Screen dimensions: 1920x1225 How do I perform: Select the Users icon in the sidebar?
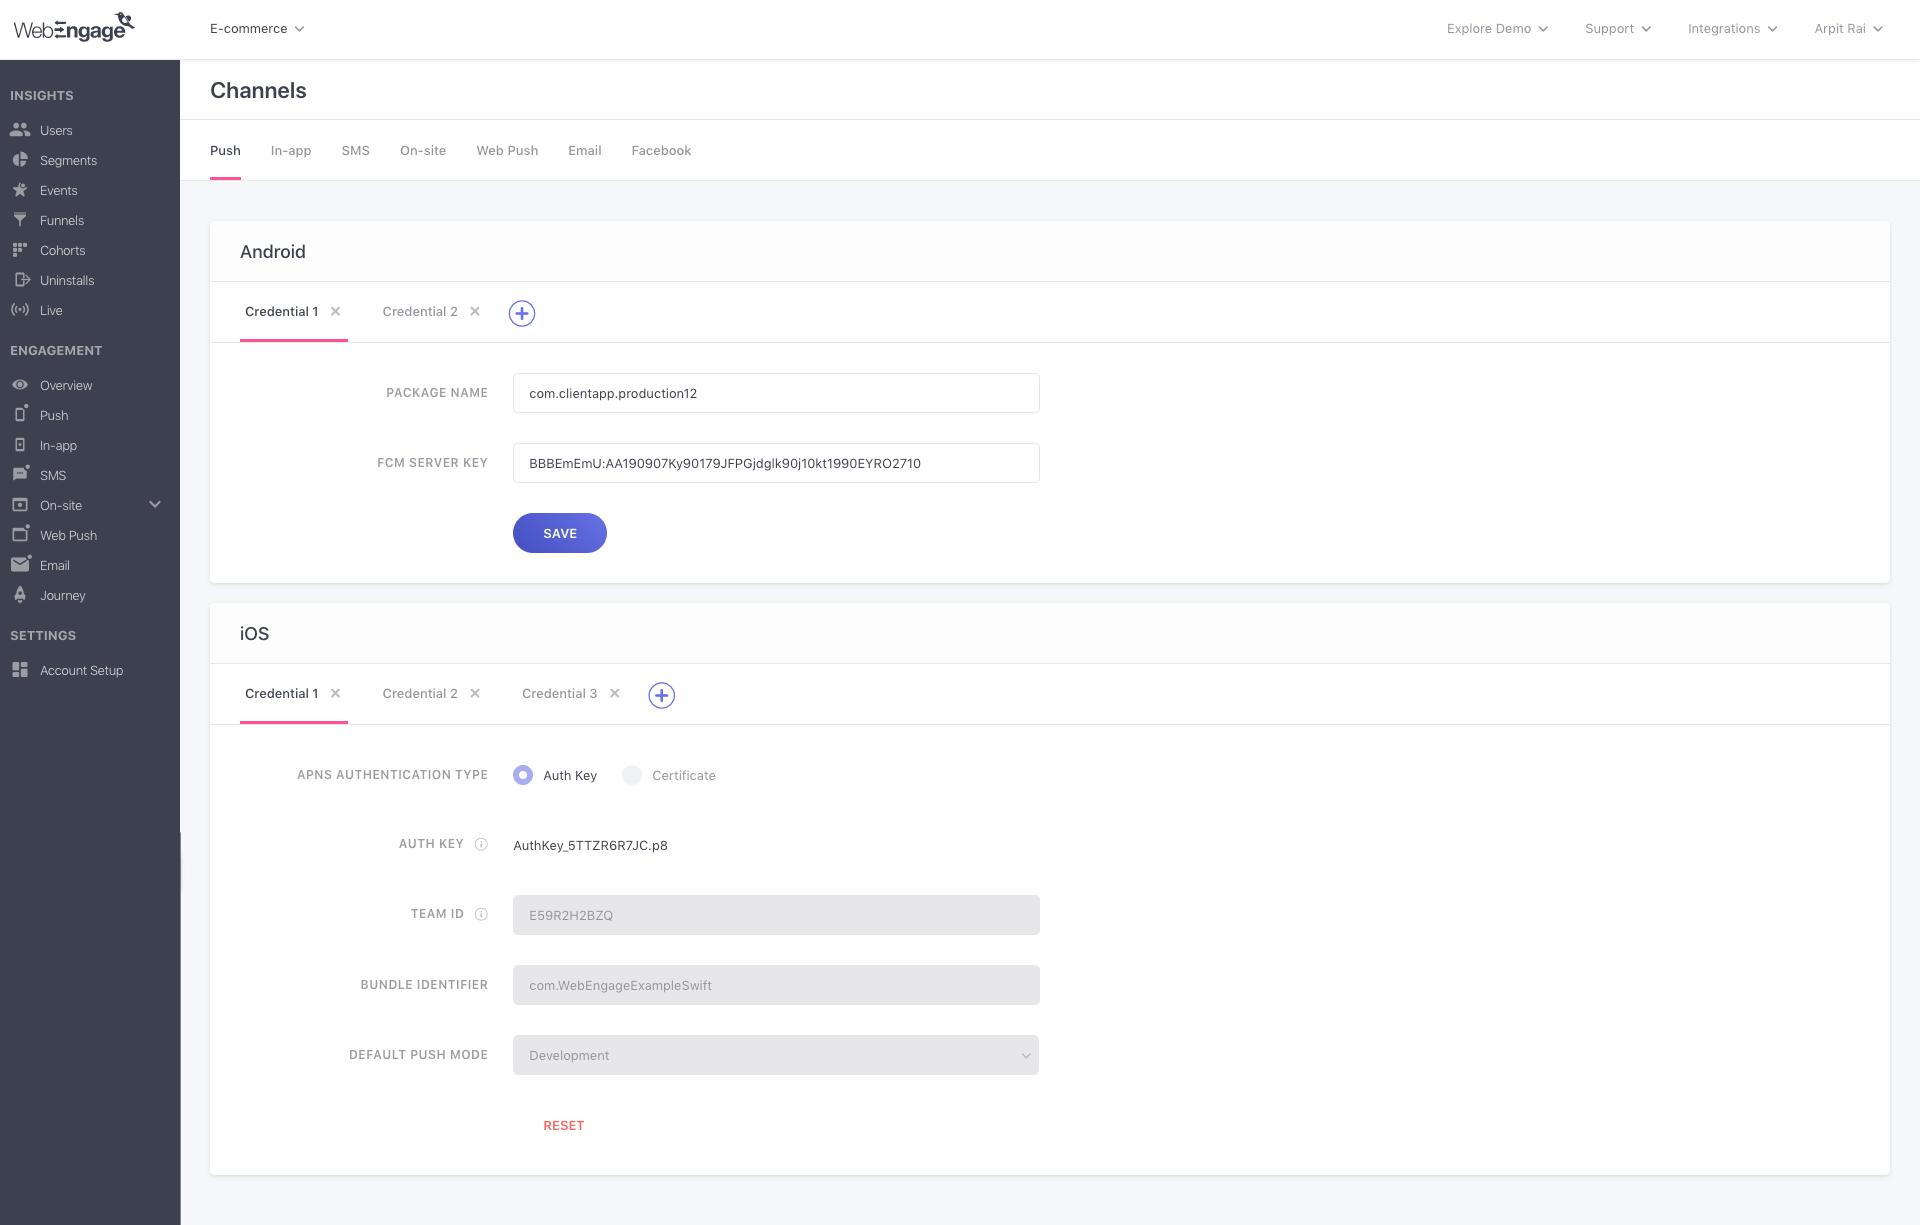pos(21,130)
